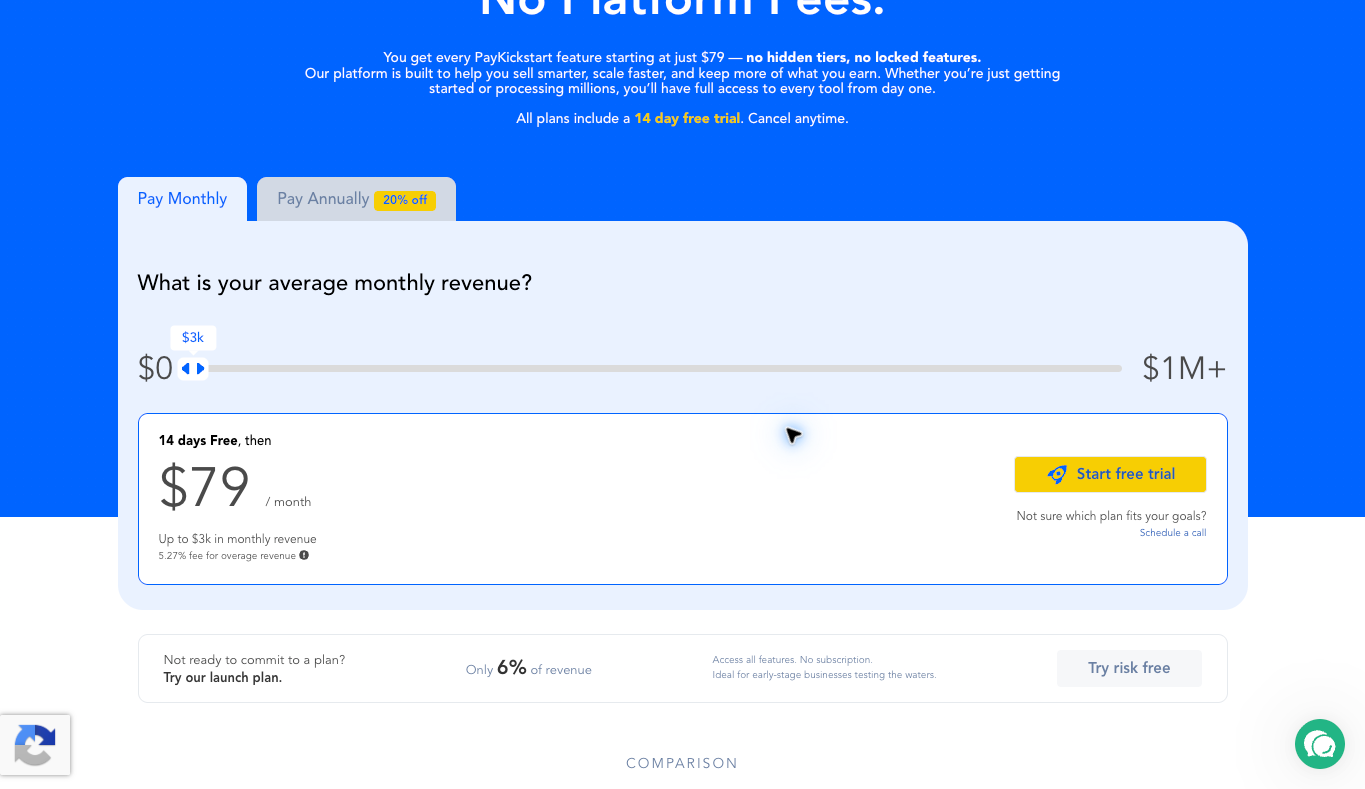Switch to the Pay Annually tab

point(356,199)
